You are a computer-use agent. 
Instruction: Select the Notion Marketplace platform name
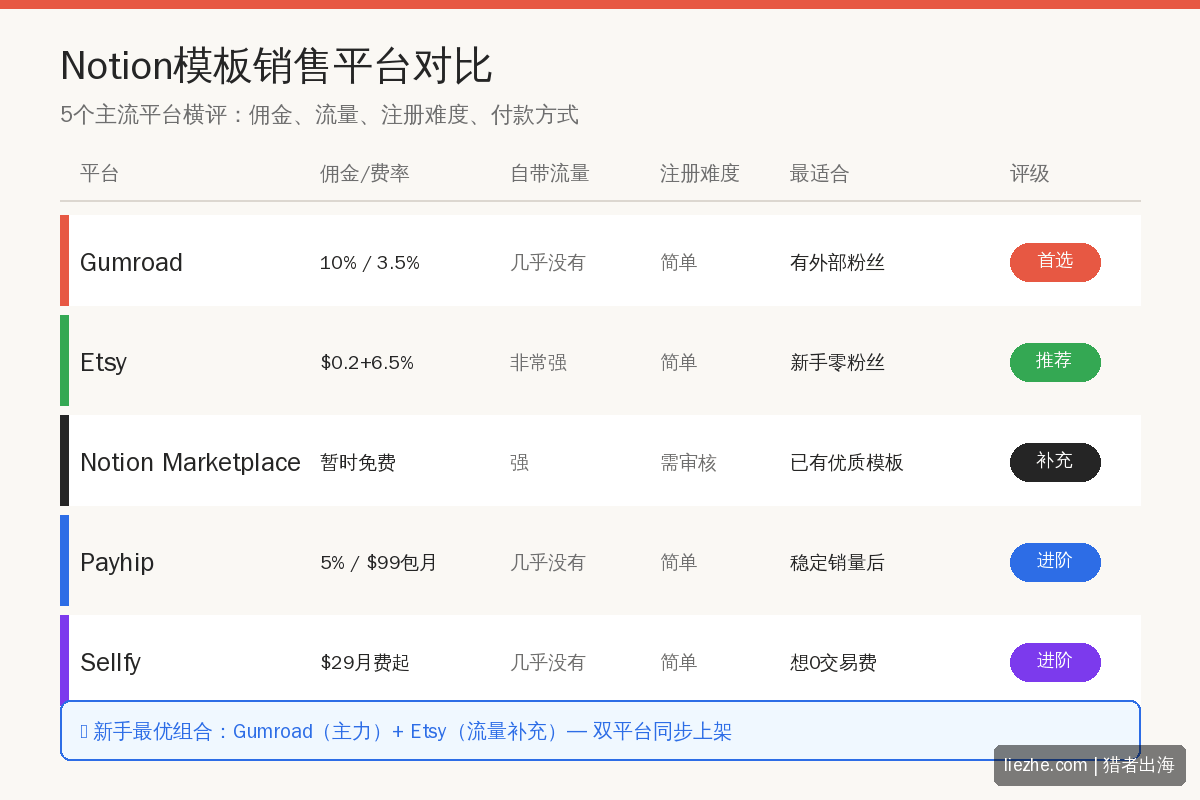190,462
